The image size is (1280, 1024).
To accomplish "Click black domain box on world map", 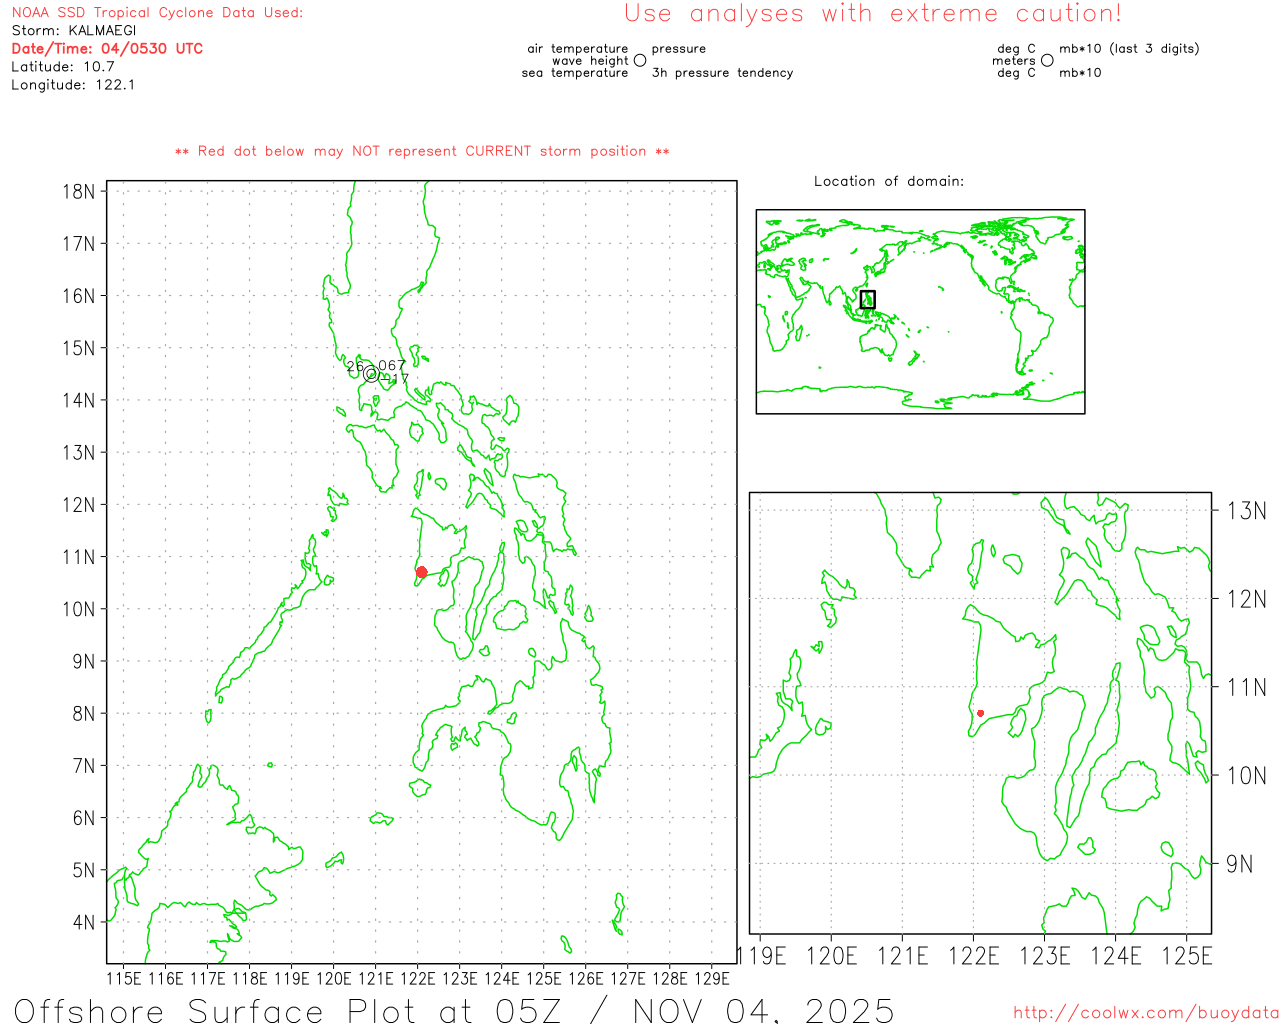I will [867, 299].
